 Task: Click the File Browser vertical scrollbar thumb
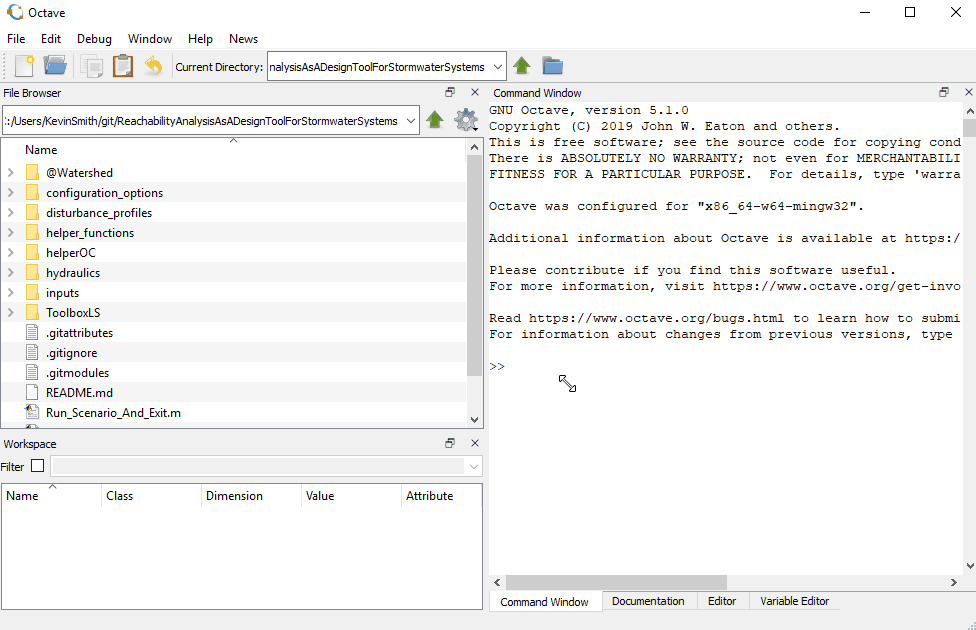click(x=474, y=265)
